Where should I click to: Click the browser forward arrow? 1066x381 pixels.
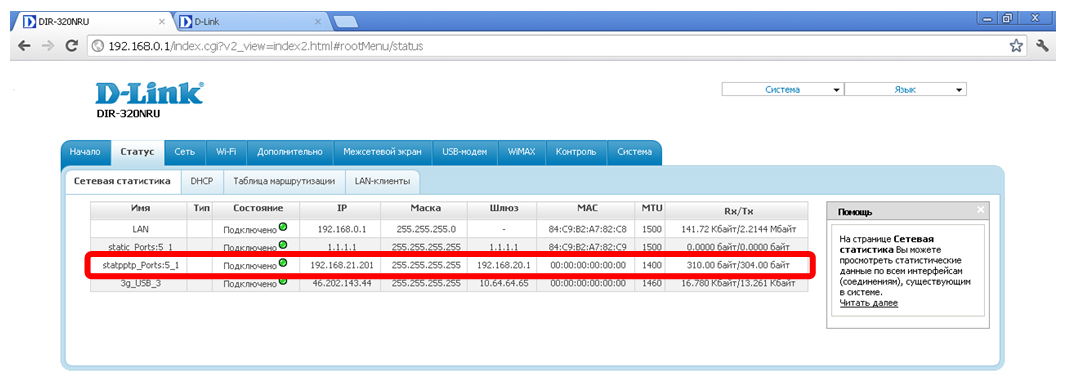click(x=47, y=46)
